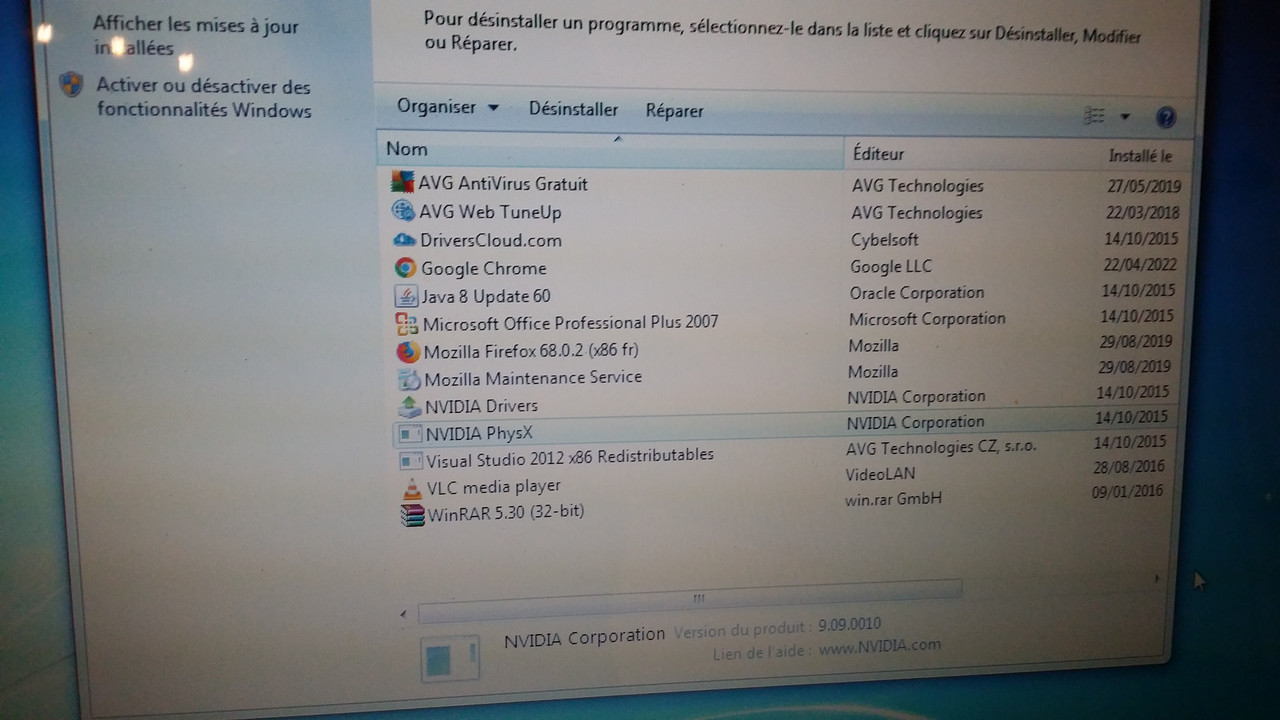The image size is (1280, 720).
Task: Click the VLC media player cone icon
Action: click(412, 489)
